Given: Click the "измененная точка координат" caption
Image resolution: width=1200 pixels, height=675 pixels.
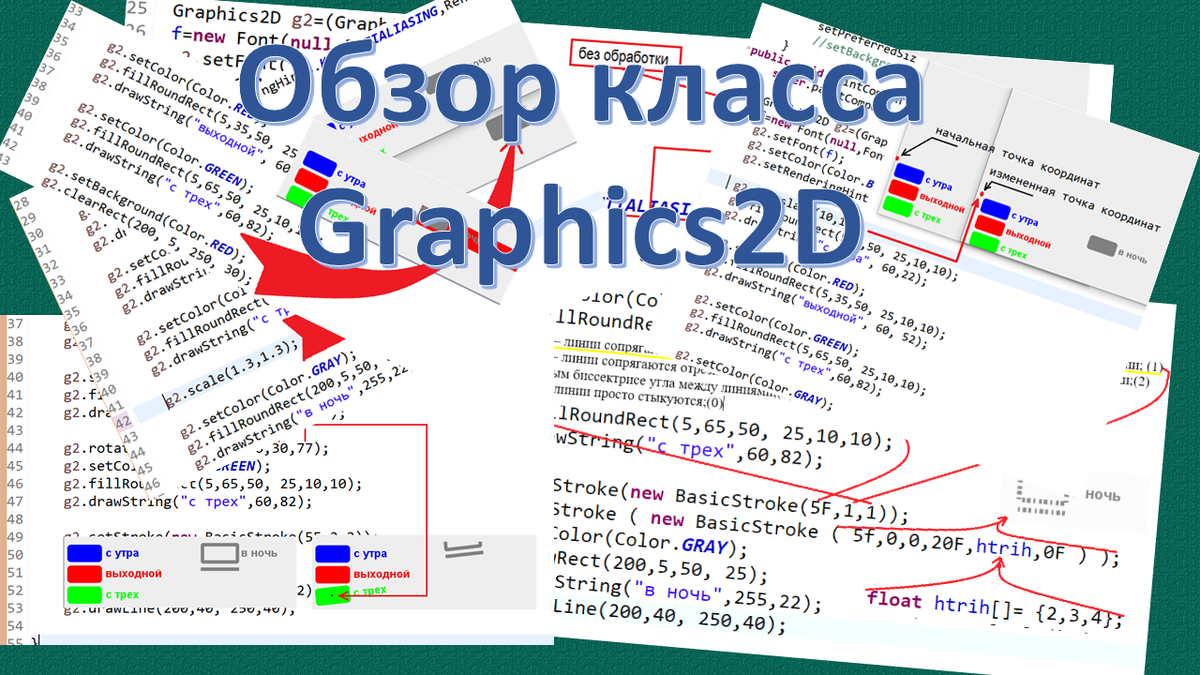Looking at the screenshot, I should point(1075,200).
